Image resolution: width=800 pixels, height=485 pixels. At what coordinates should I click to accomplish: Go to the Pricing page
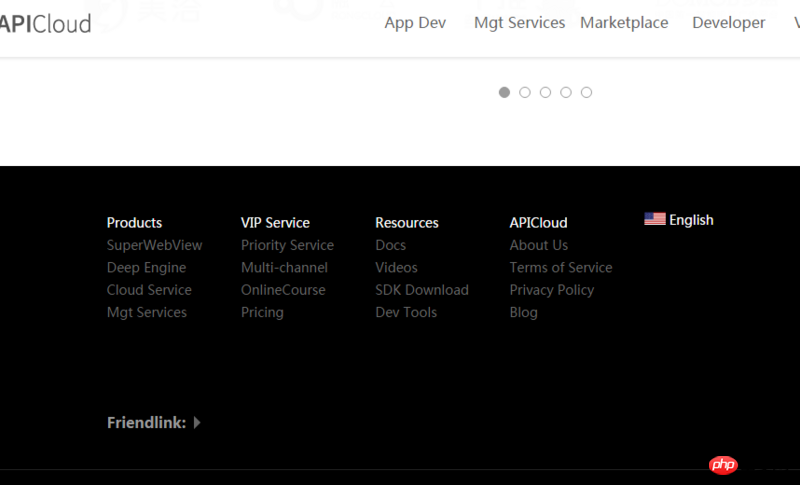tap(262, 312)
